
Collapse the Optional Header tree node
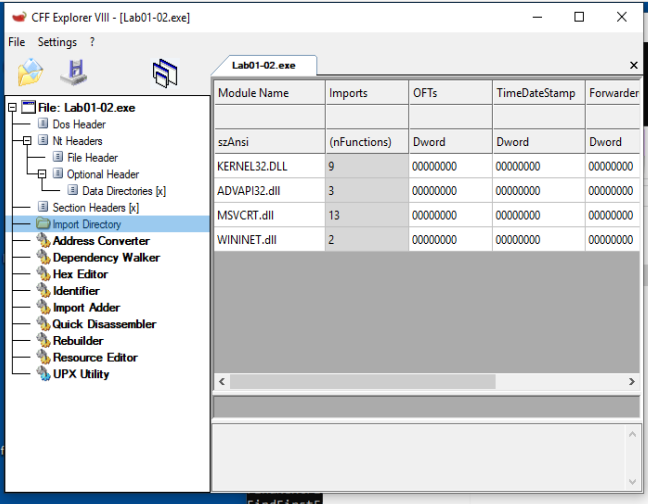point(42,174)
